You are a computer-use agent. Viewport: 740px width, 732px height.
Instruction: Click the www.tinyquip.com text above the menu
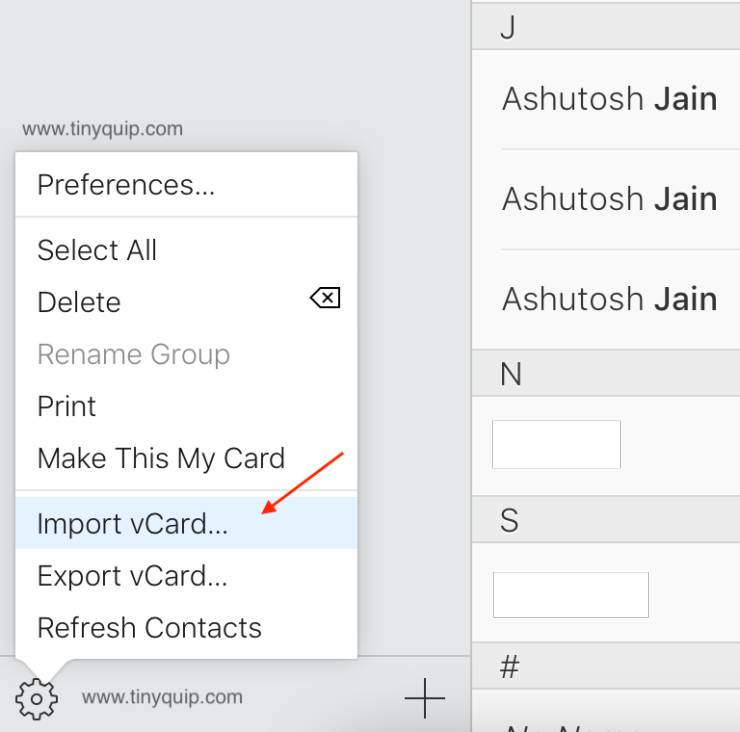102,129
